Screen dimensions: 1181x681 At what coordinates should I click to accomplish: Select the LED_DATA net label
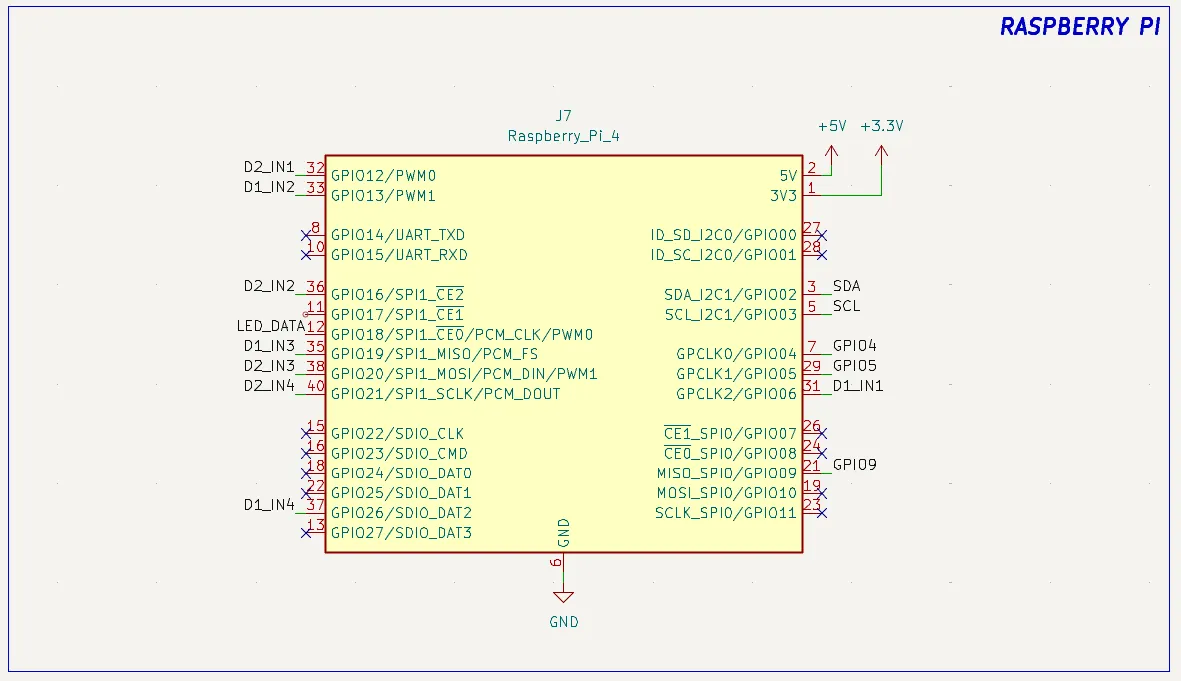[x=270, y=326]
